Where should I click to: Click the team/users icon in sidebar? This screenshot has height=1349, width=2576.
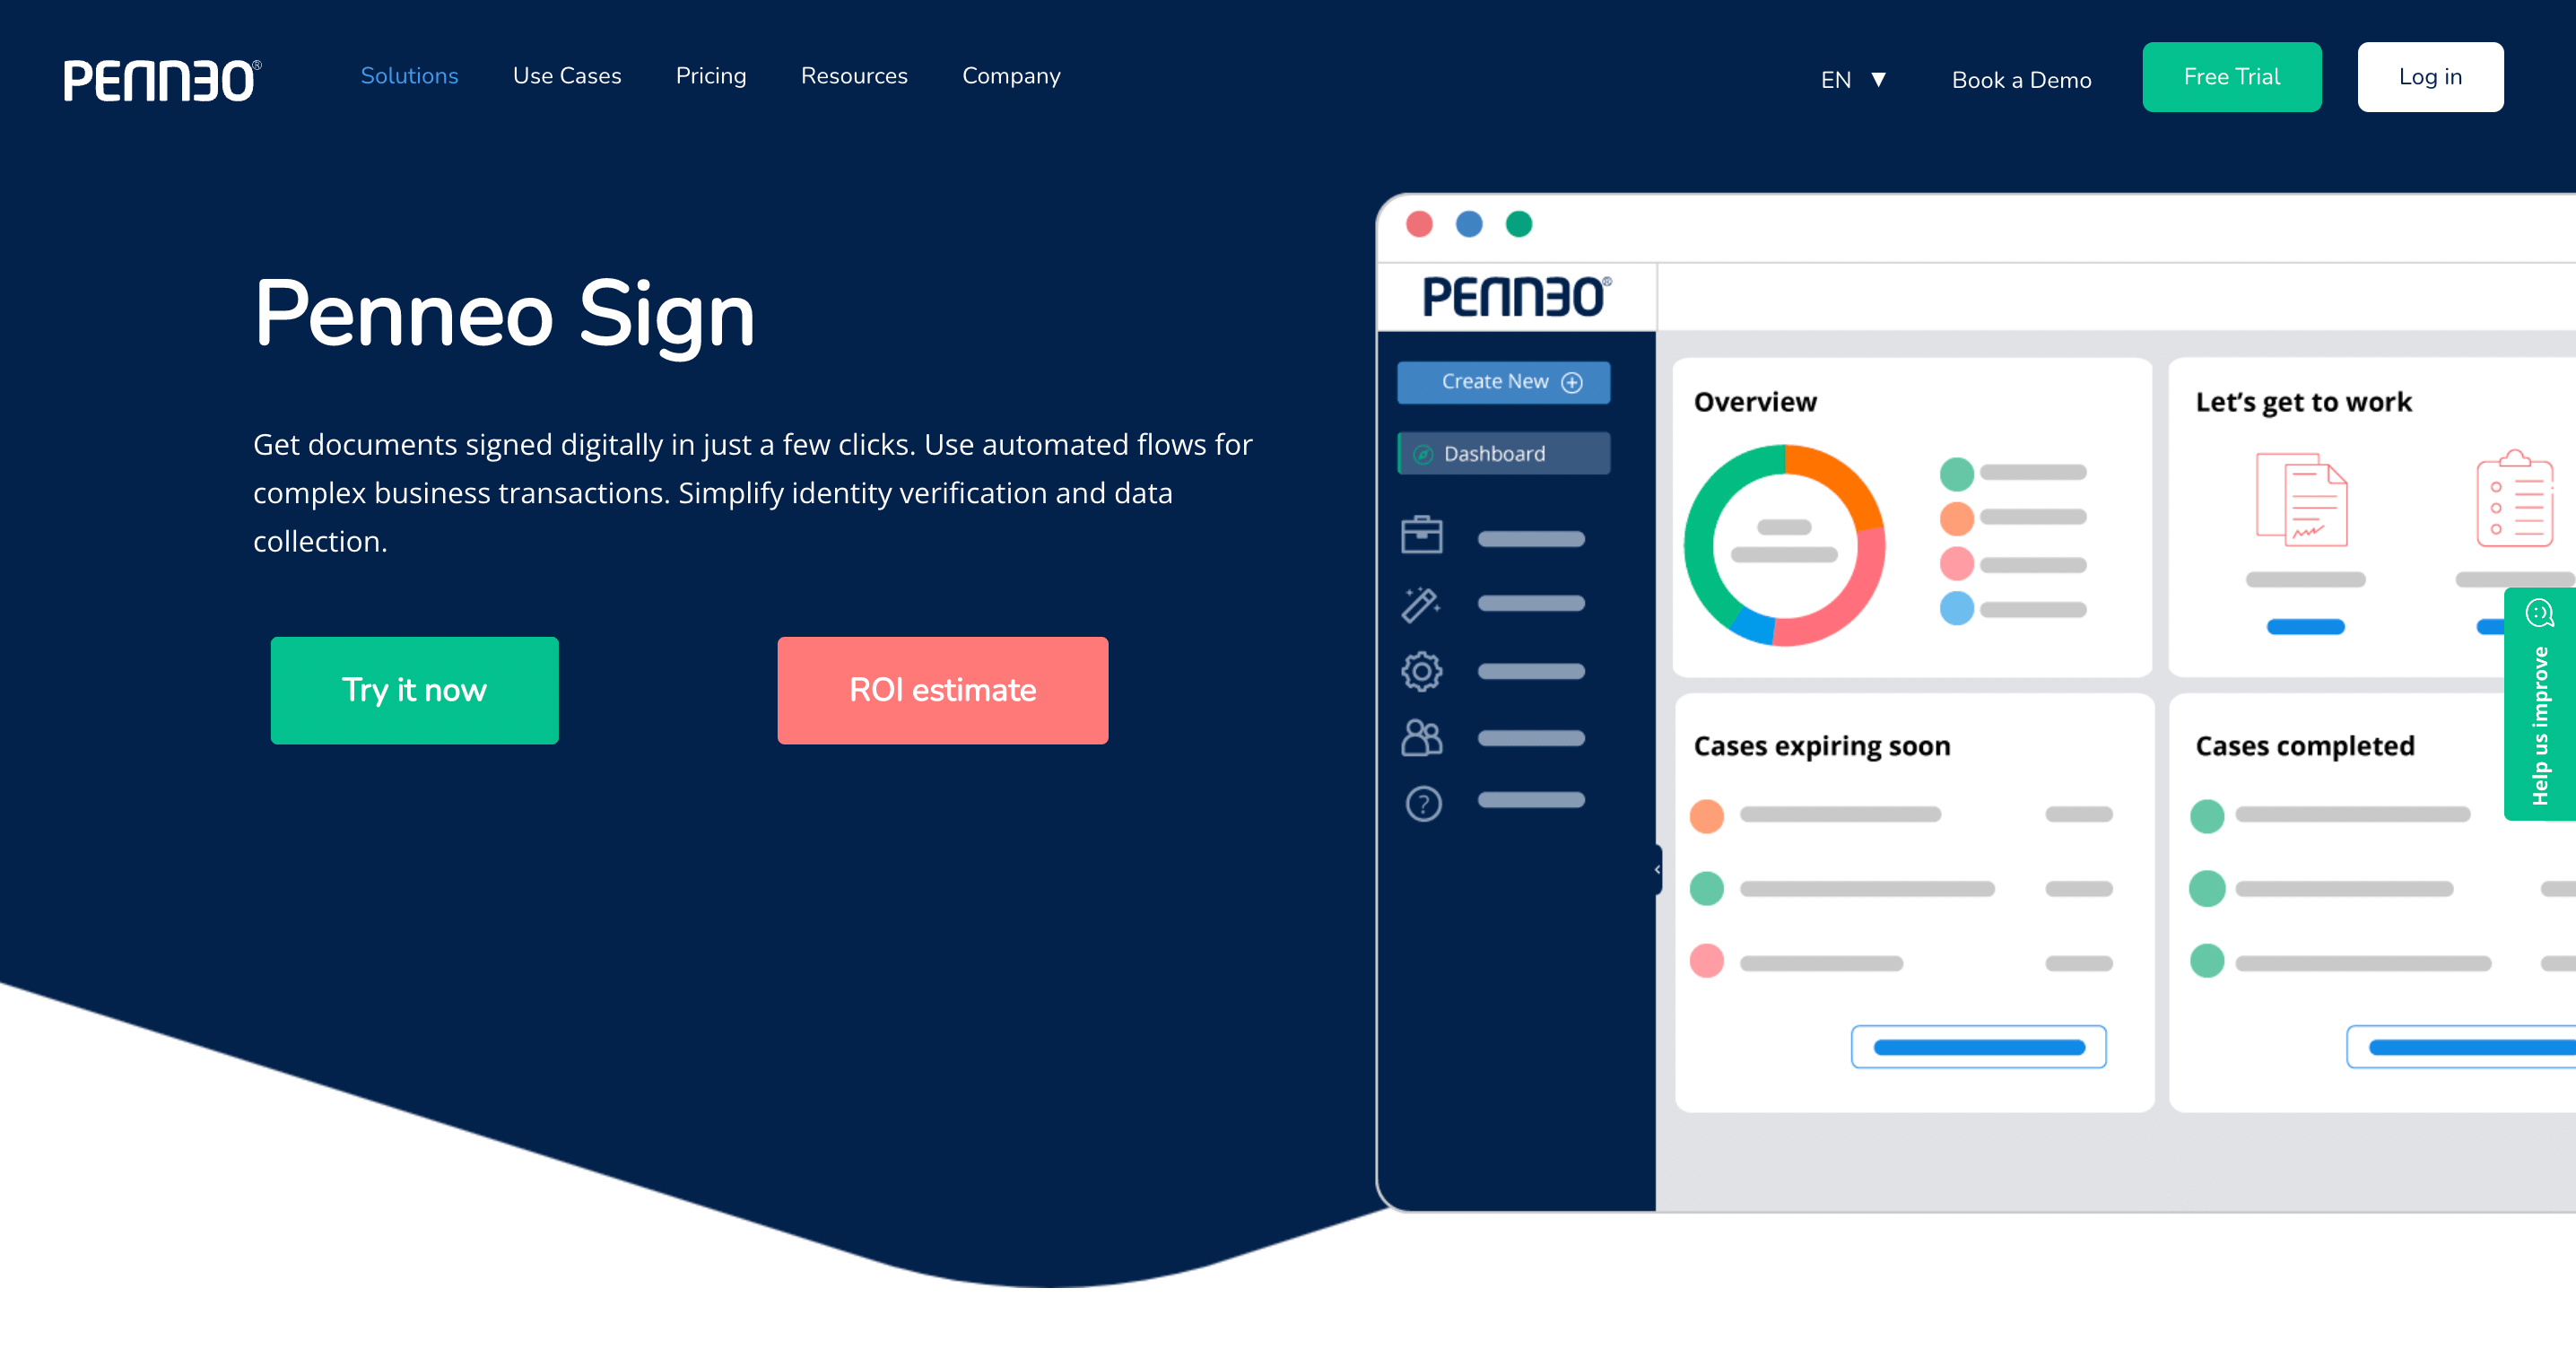(1421, 734)
